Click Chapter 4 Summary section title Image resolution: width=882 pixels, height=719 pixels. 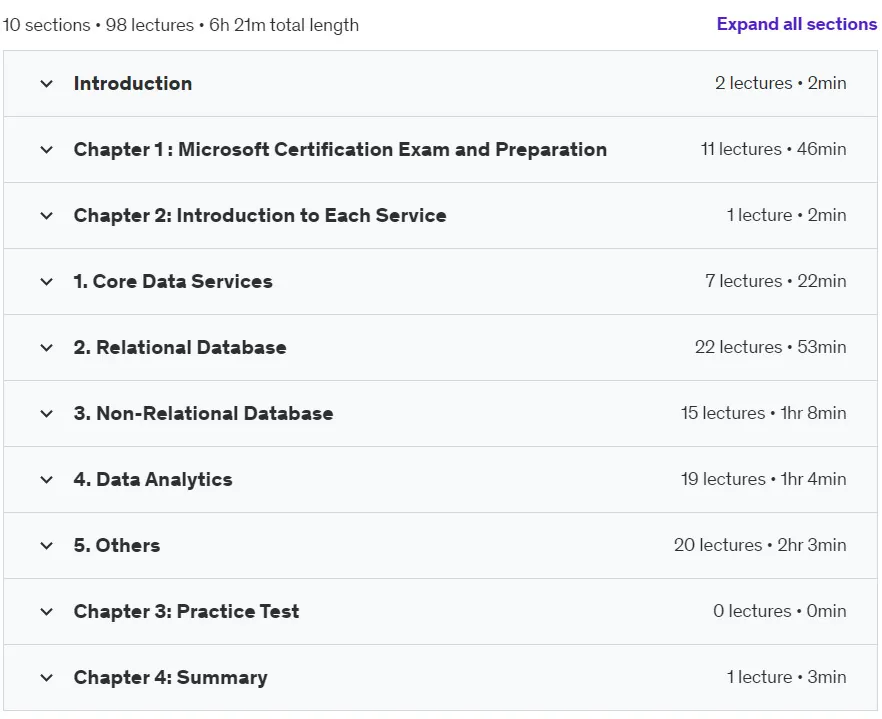tap(170, 677)
